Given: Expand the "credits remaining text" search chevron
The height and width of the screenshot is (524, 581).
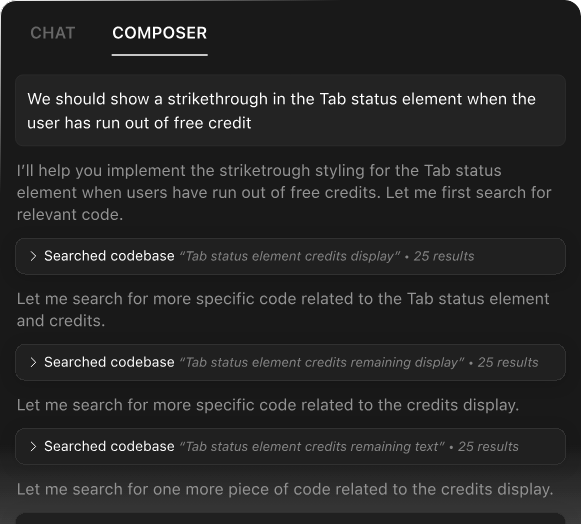Looking at the screenshot, I should (33, 446).
